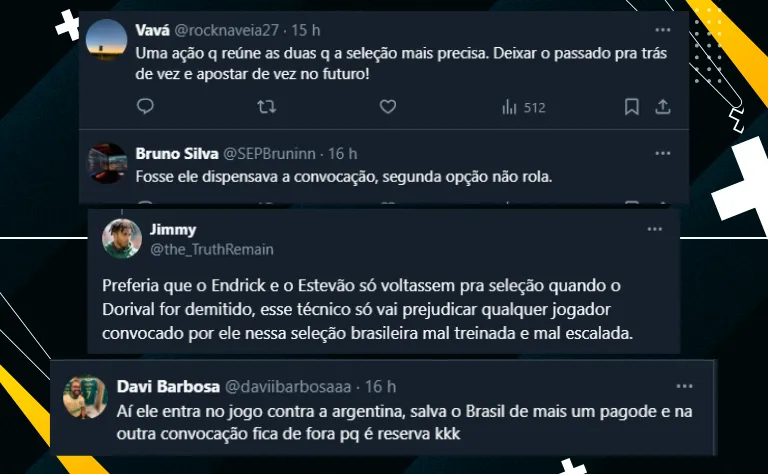Open Bruno Silva's avatar

[108, 163]
